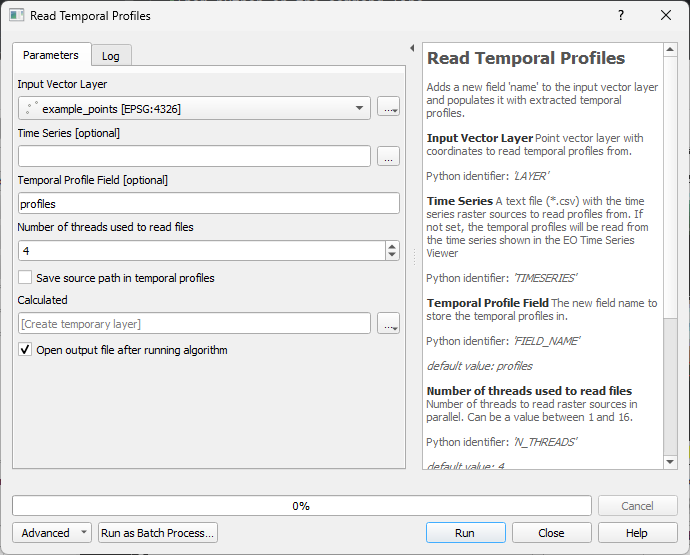Viewport: 690px width, 555px height.
Task: Click the 'FIELD_NAME' Python identifier text
Action: click(x=547, y=341)
